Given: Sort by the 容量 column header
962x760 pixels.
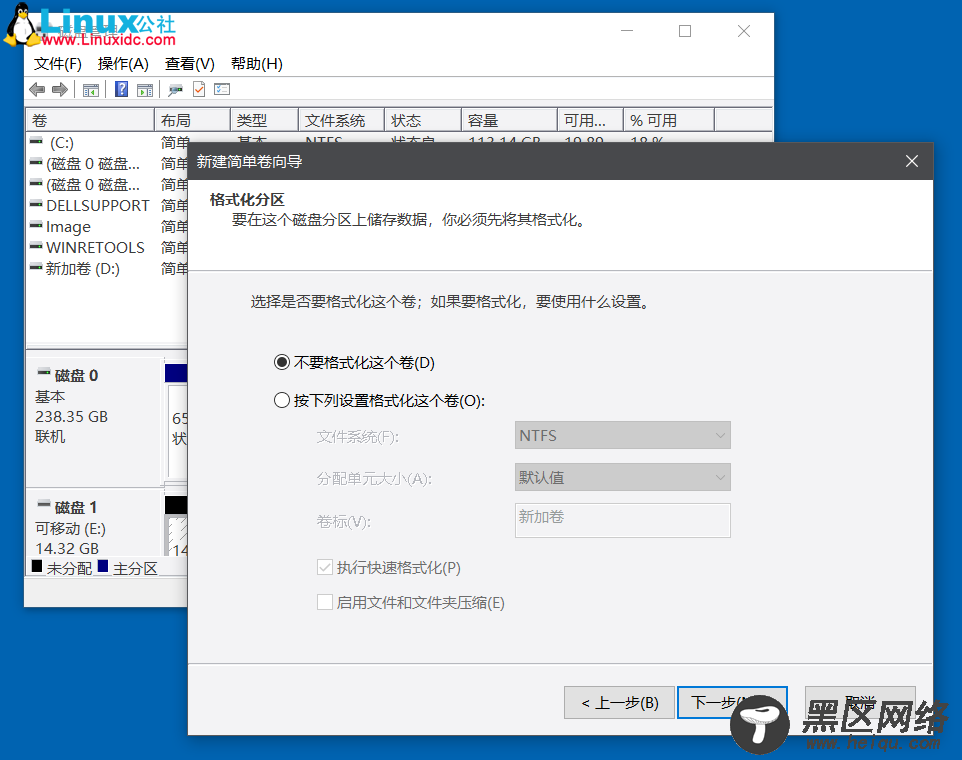Looking at the screenshot, I should [x=509, y=120].
